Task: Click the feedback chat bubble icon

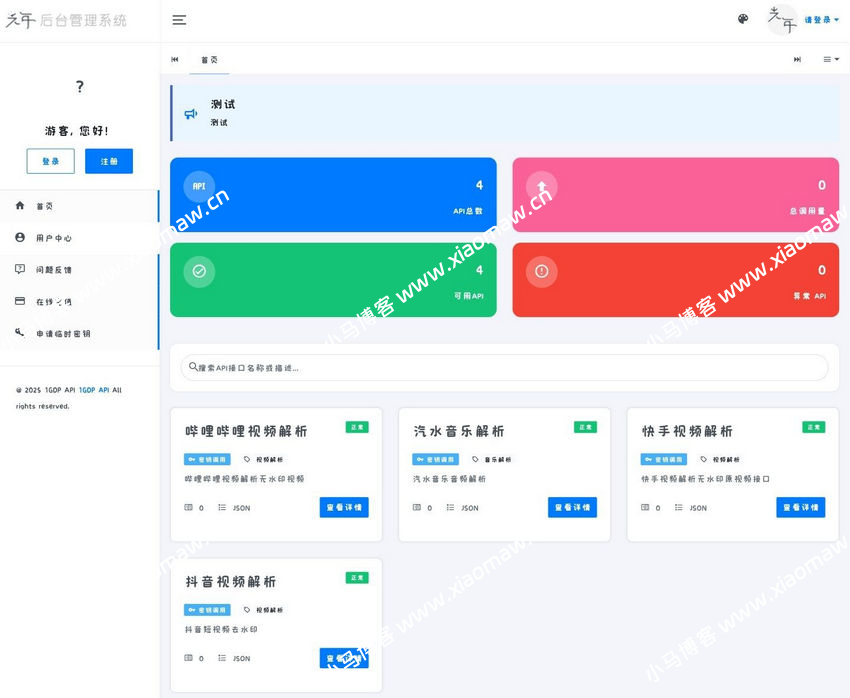Action: point(20,269)
